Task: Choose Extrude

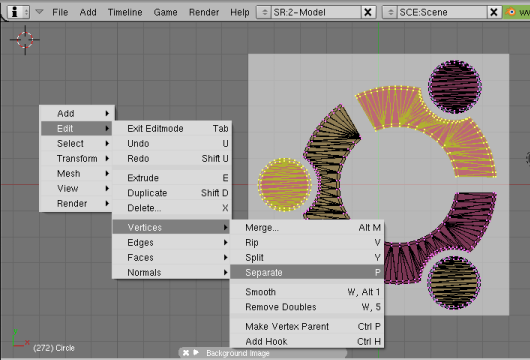Action: [x=172, y=178]
